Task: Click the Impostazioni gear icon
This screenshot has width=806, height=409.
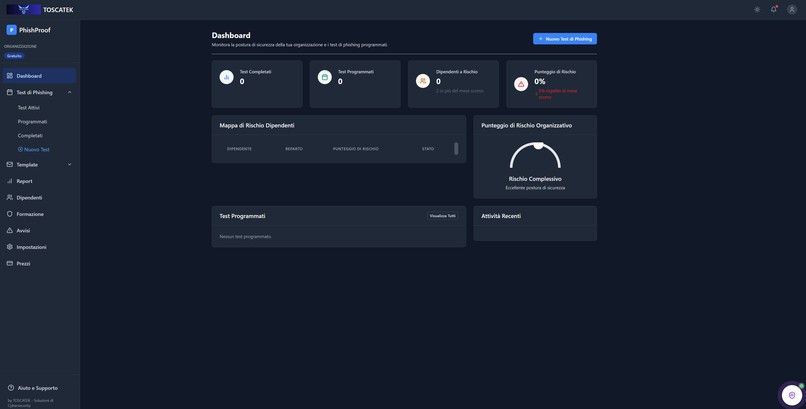Action: [10, 247]
